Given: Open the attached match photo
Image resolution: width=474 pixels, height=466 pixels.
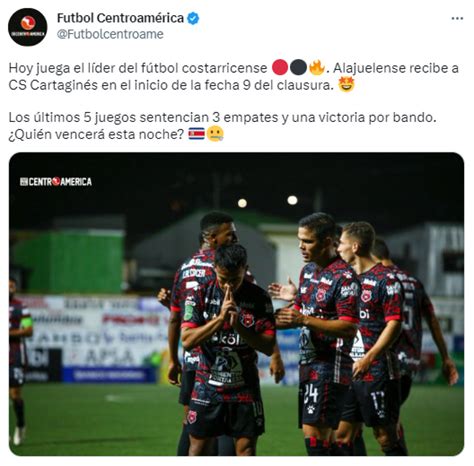Looking at the screenshot, I should (x=236, y=304).
